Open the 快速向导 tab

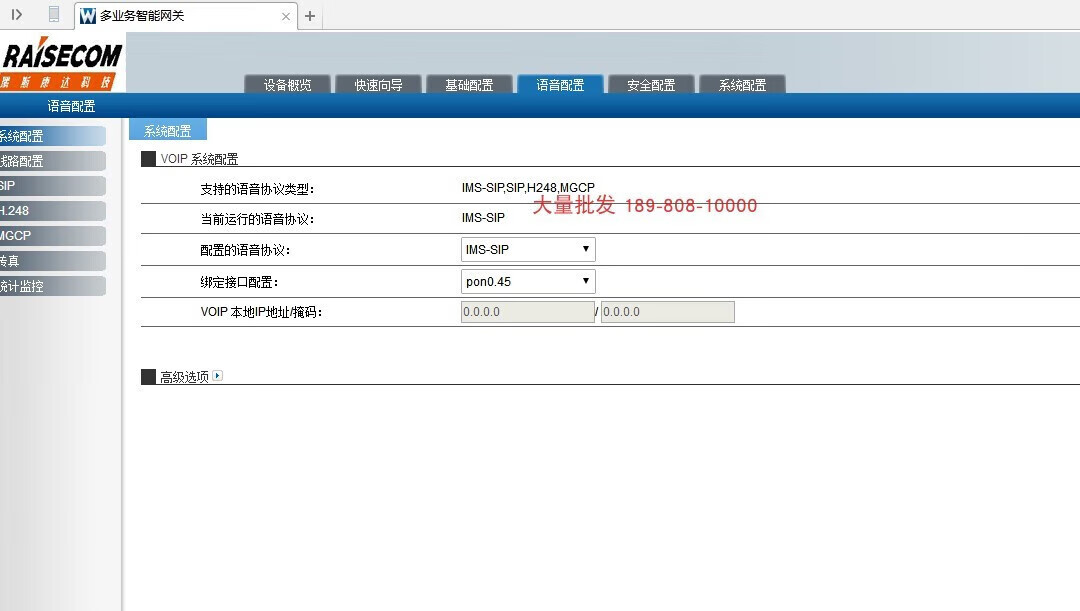click(378, 85)
